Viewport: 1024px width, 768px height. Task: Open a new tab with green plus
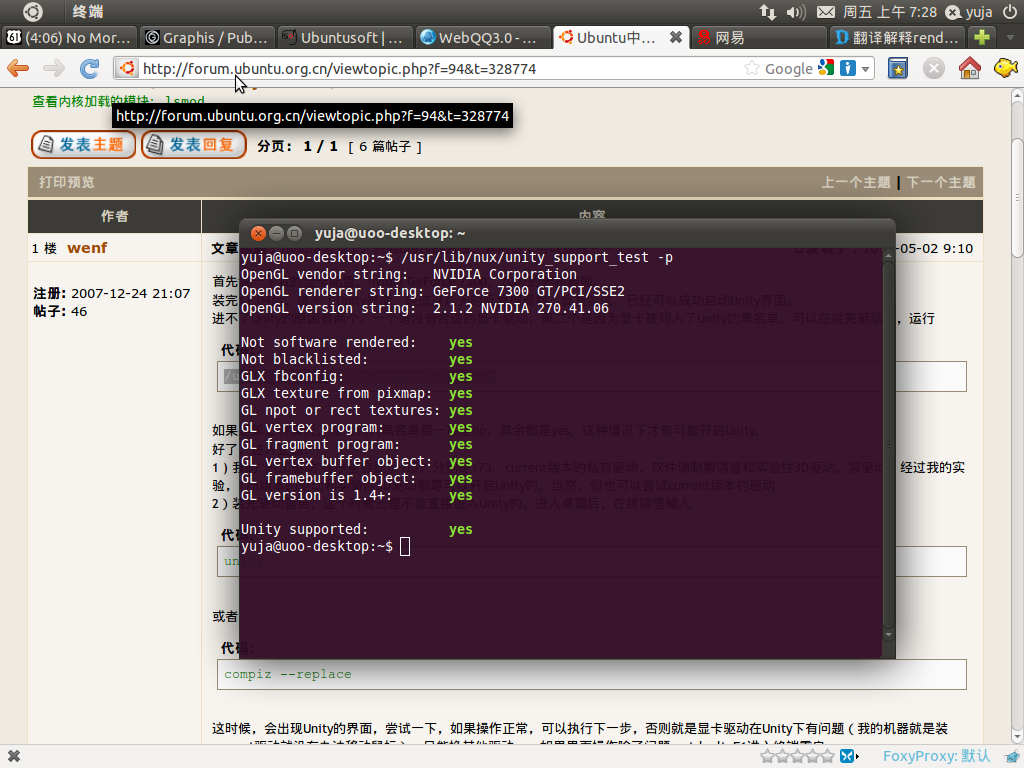click(x=982, y=37)
